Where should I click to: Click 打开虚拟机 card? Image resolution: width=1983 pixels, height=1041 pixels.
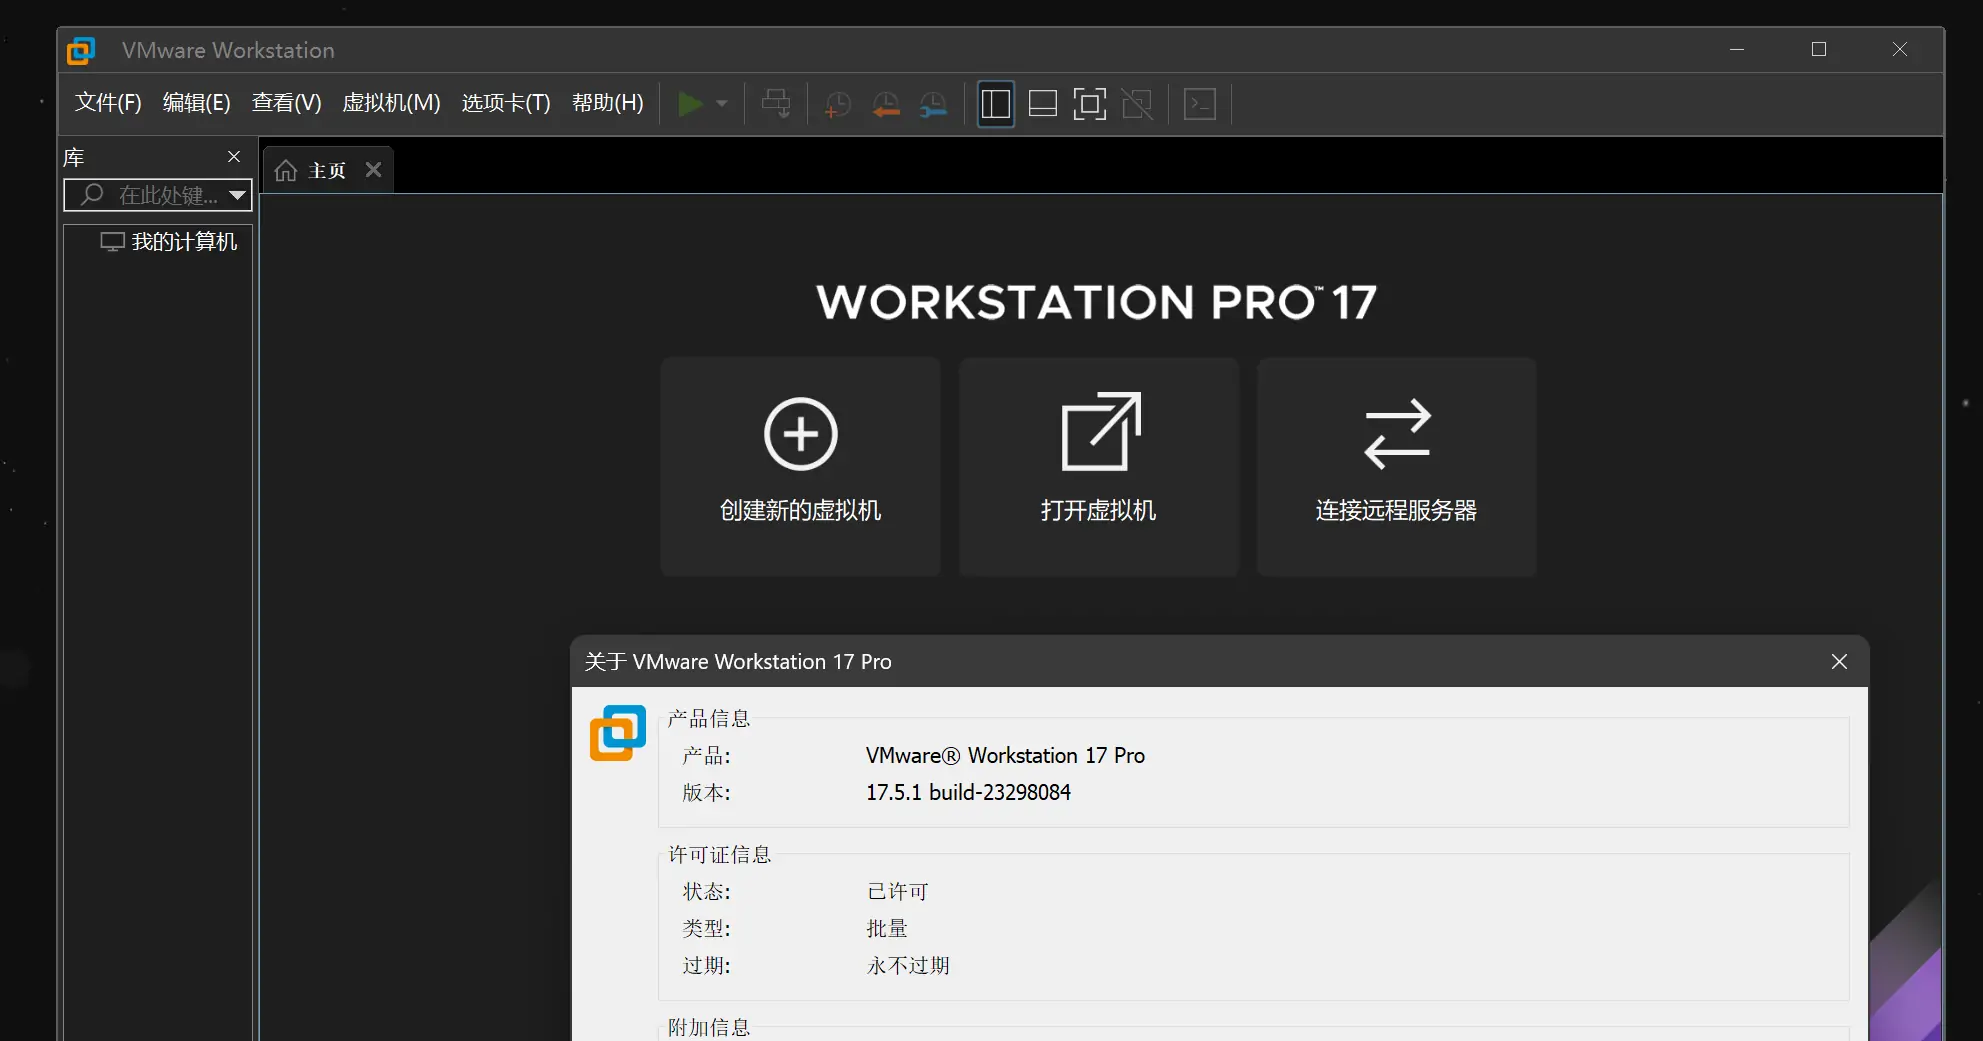click(1099, 467)
